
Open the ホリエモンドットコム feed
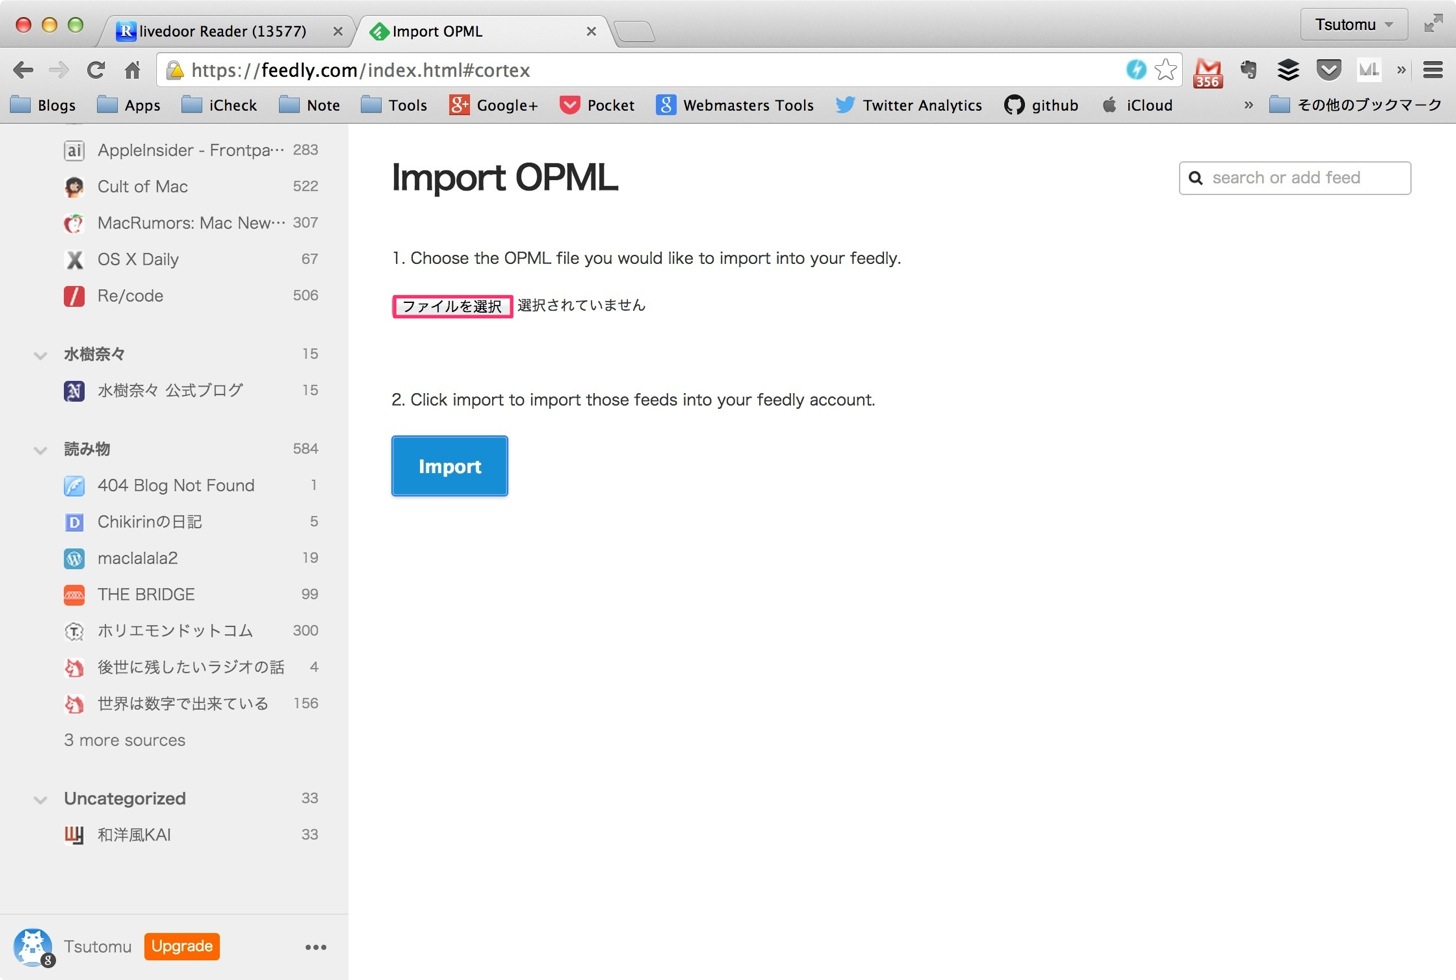point(191,630)
